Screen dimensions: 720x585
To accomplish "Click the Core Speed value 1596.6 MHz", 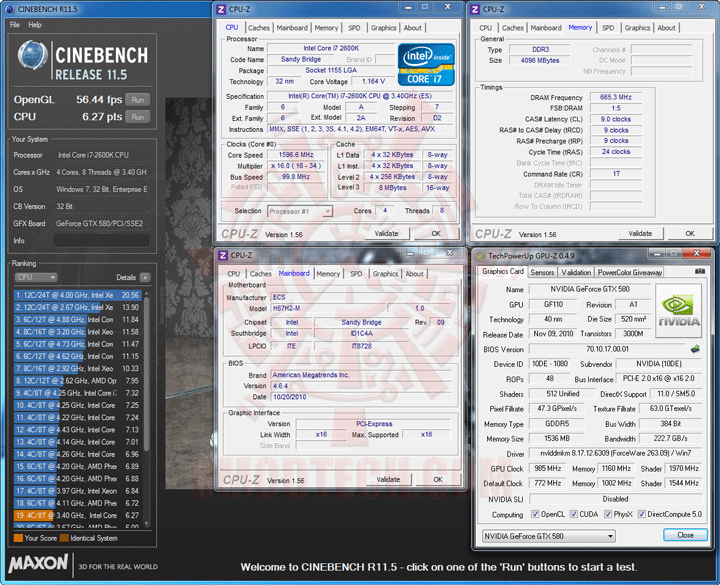I will pyautogui.click(x=296, y=155).
